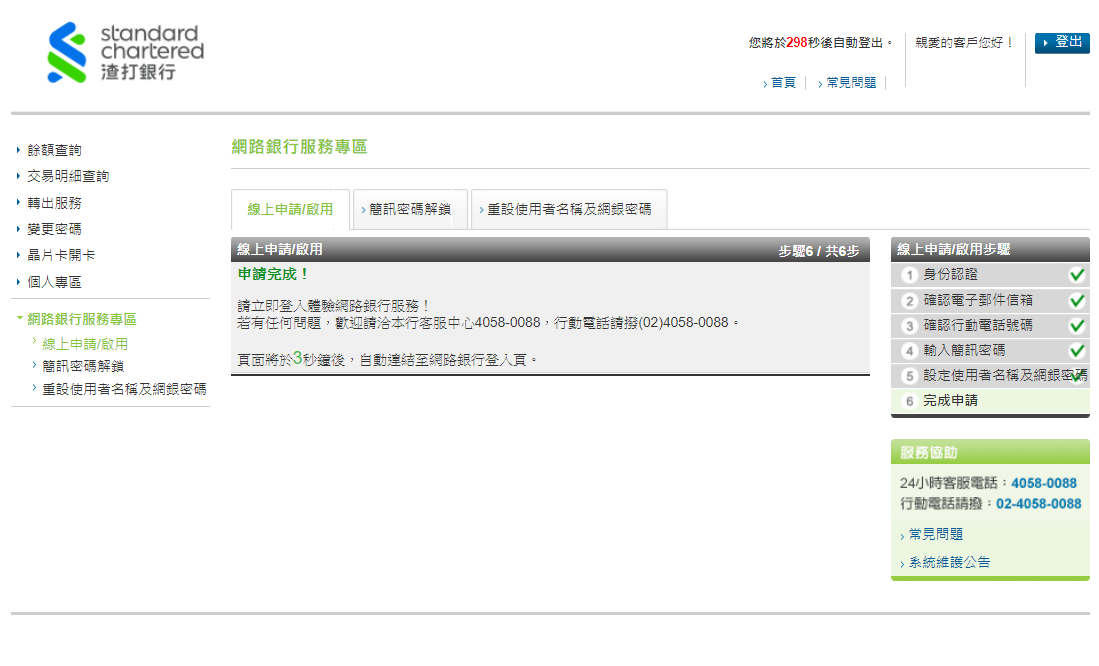This screenshot has width=1099, height=666.
Task: Open 常見問題 in the 服務協助 box
Action: [936, 534]
